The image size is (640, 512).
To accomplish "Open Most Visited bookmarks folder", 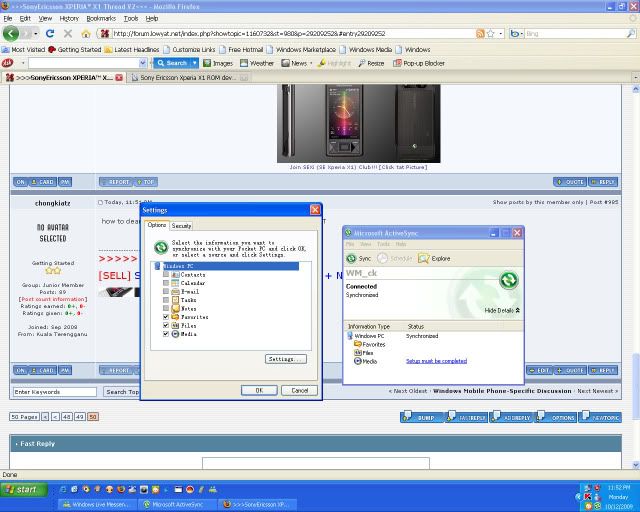I will point(23,49).
